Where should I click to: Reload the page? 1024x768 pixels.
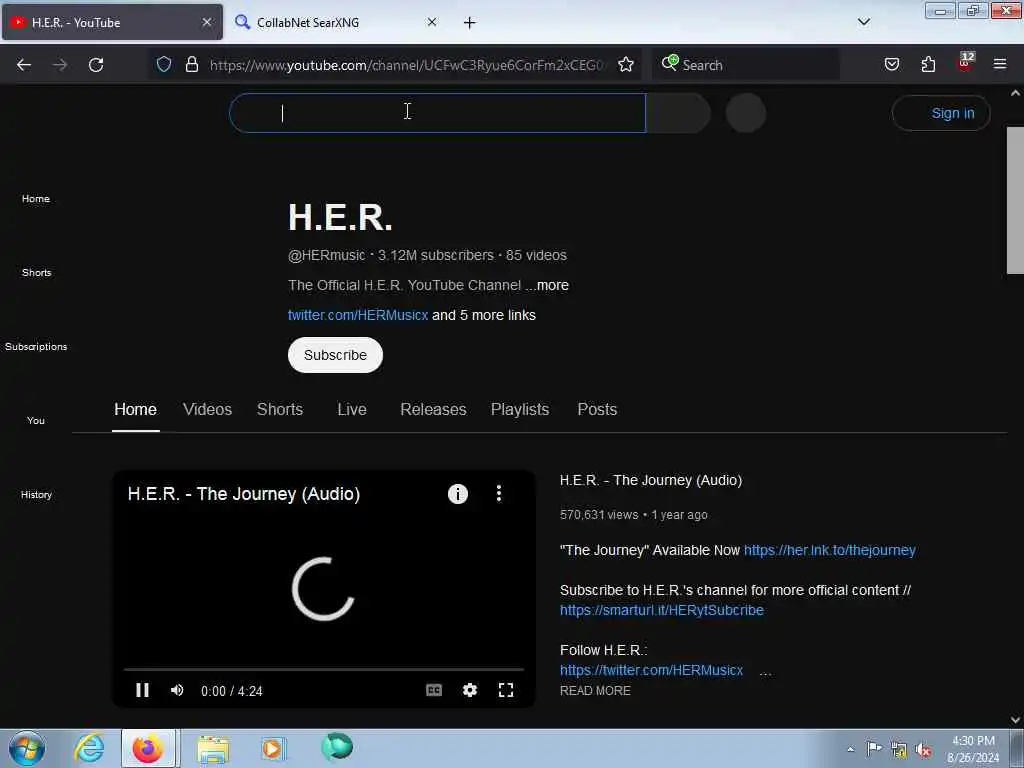click(x=96, y=65)
